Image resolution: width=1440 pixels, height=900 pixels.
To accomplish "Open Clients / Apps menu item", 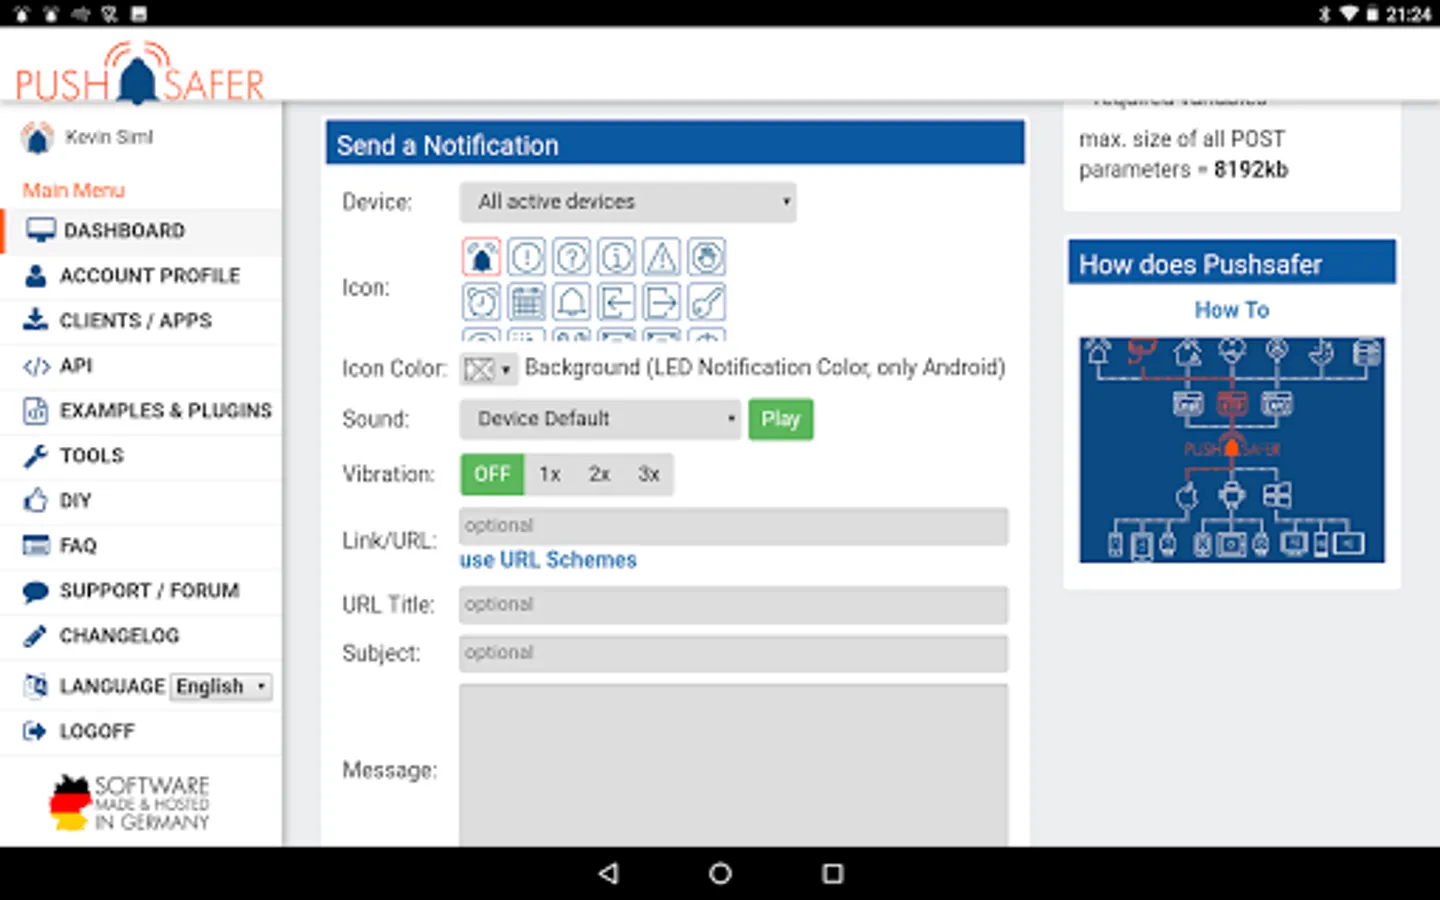I will pyautogui.click(x=141, y=321).
